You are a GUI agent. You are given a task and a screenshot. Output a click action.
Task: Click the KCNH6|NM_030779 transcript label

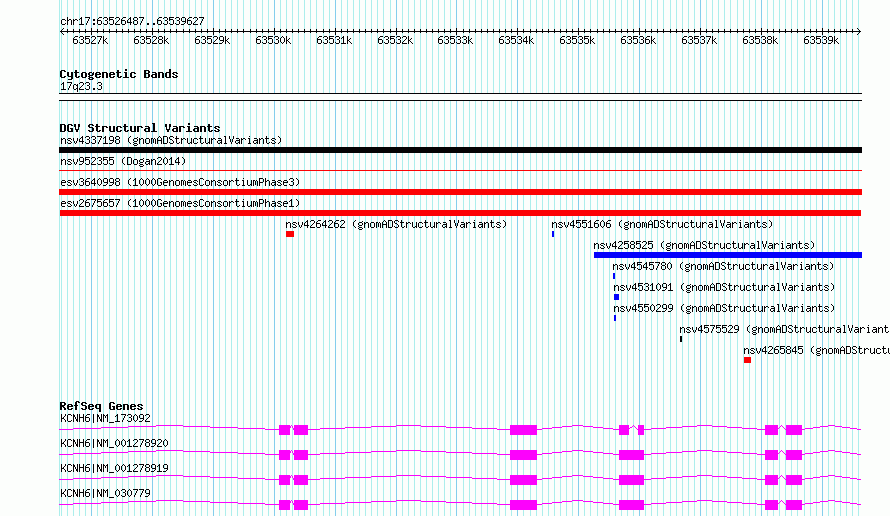(x=105, y=493)
